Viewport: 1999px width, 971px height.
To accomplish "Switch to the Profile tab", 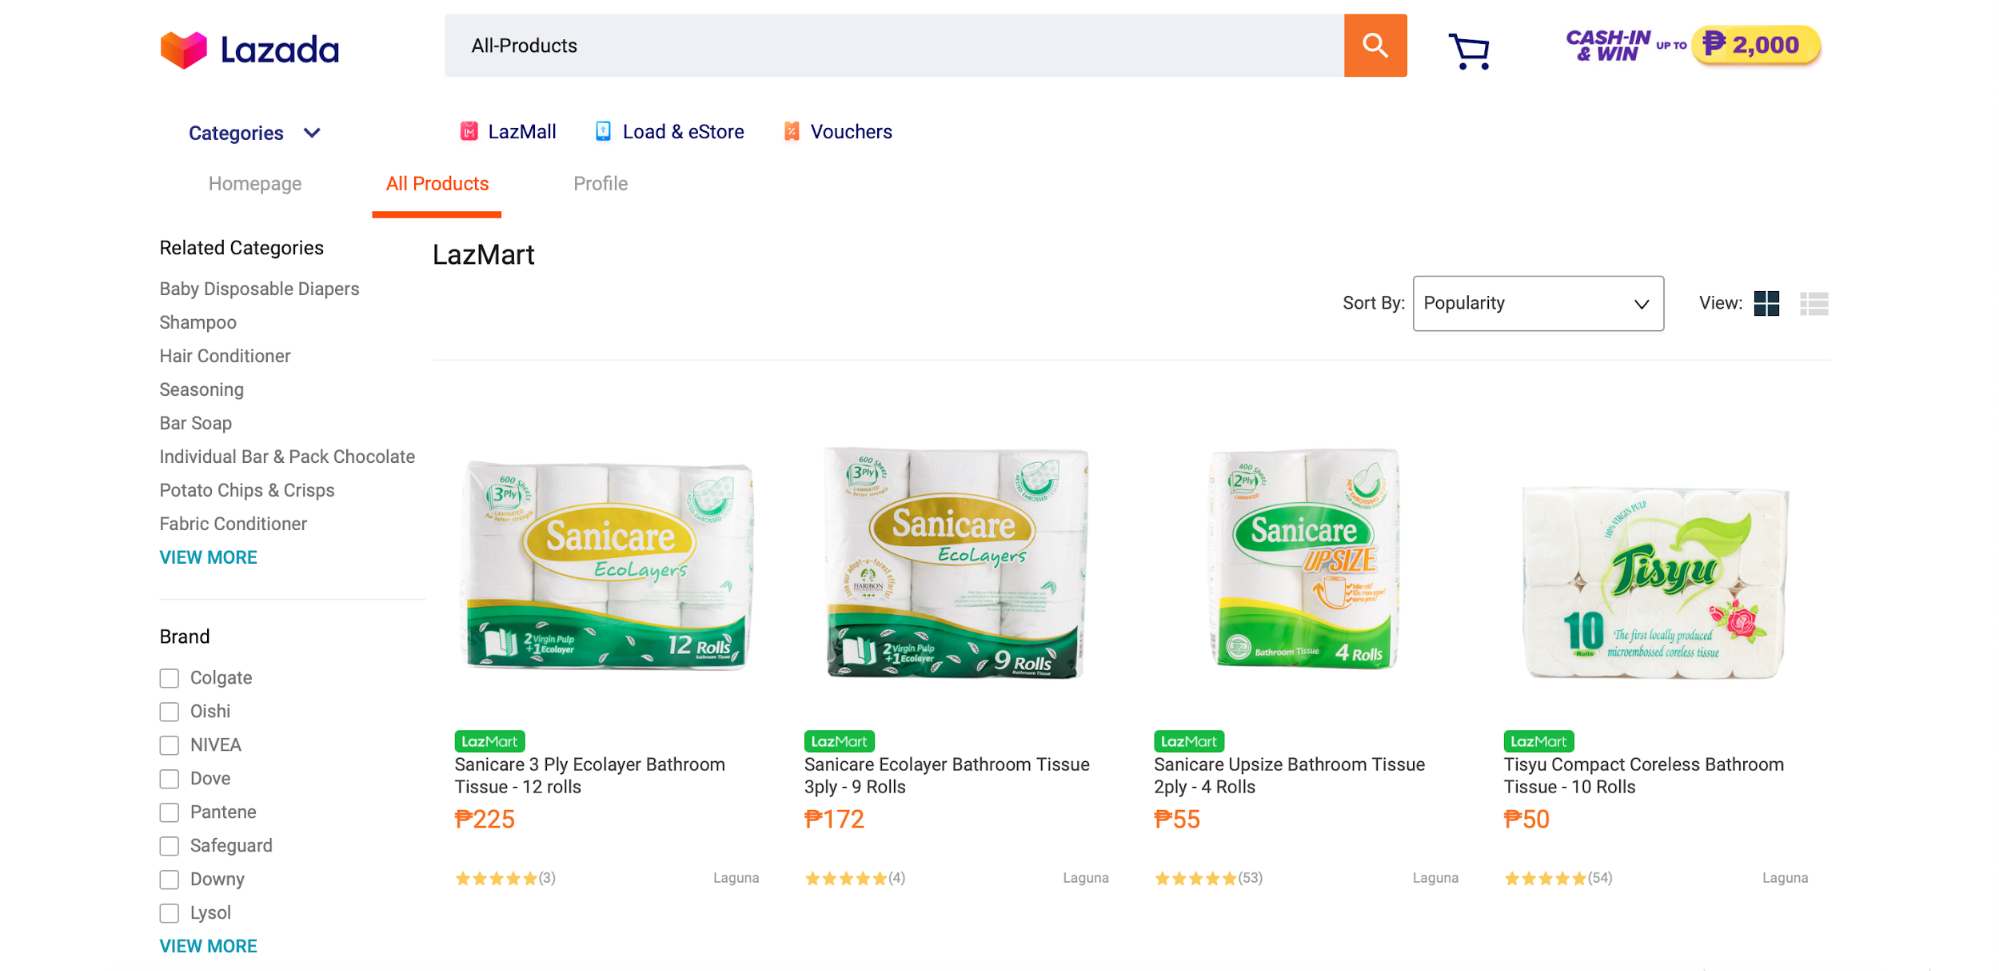I will 600,183.
